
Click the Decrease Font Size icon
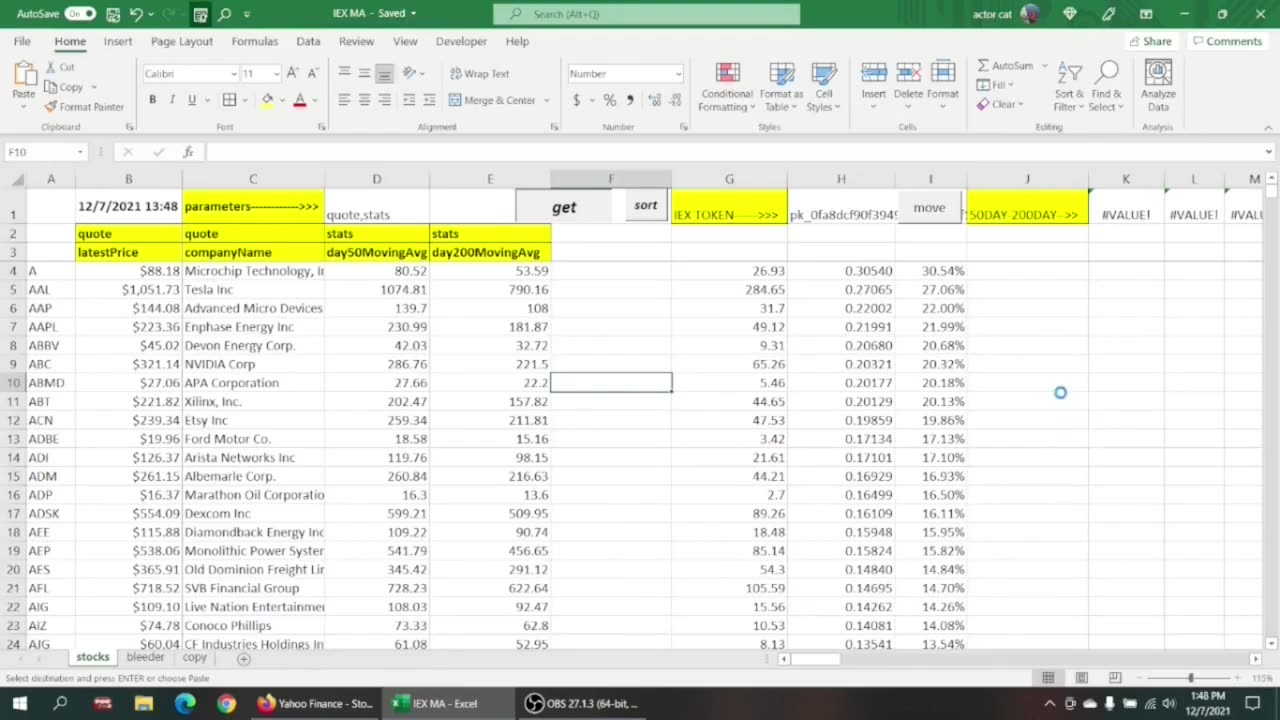tap(312, 73)
